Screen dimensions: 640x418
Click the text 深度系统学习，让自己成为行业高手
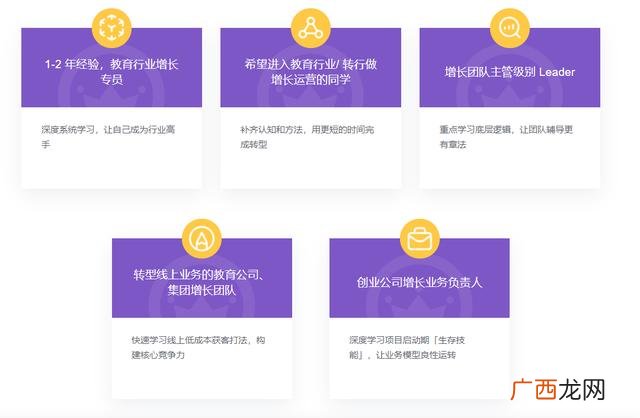pyautogui.click(x=108, y=137)
